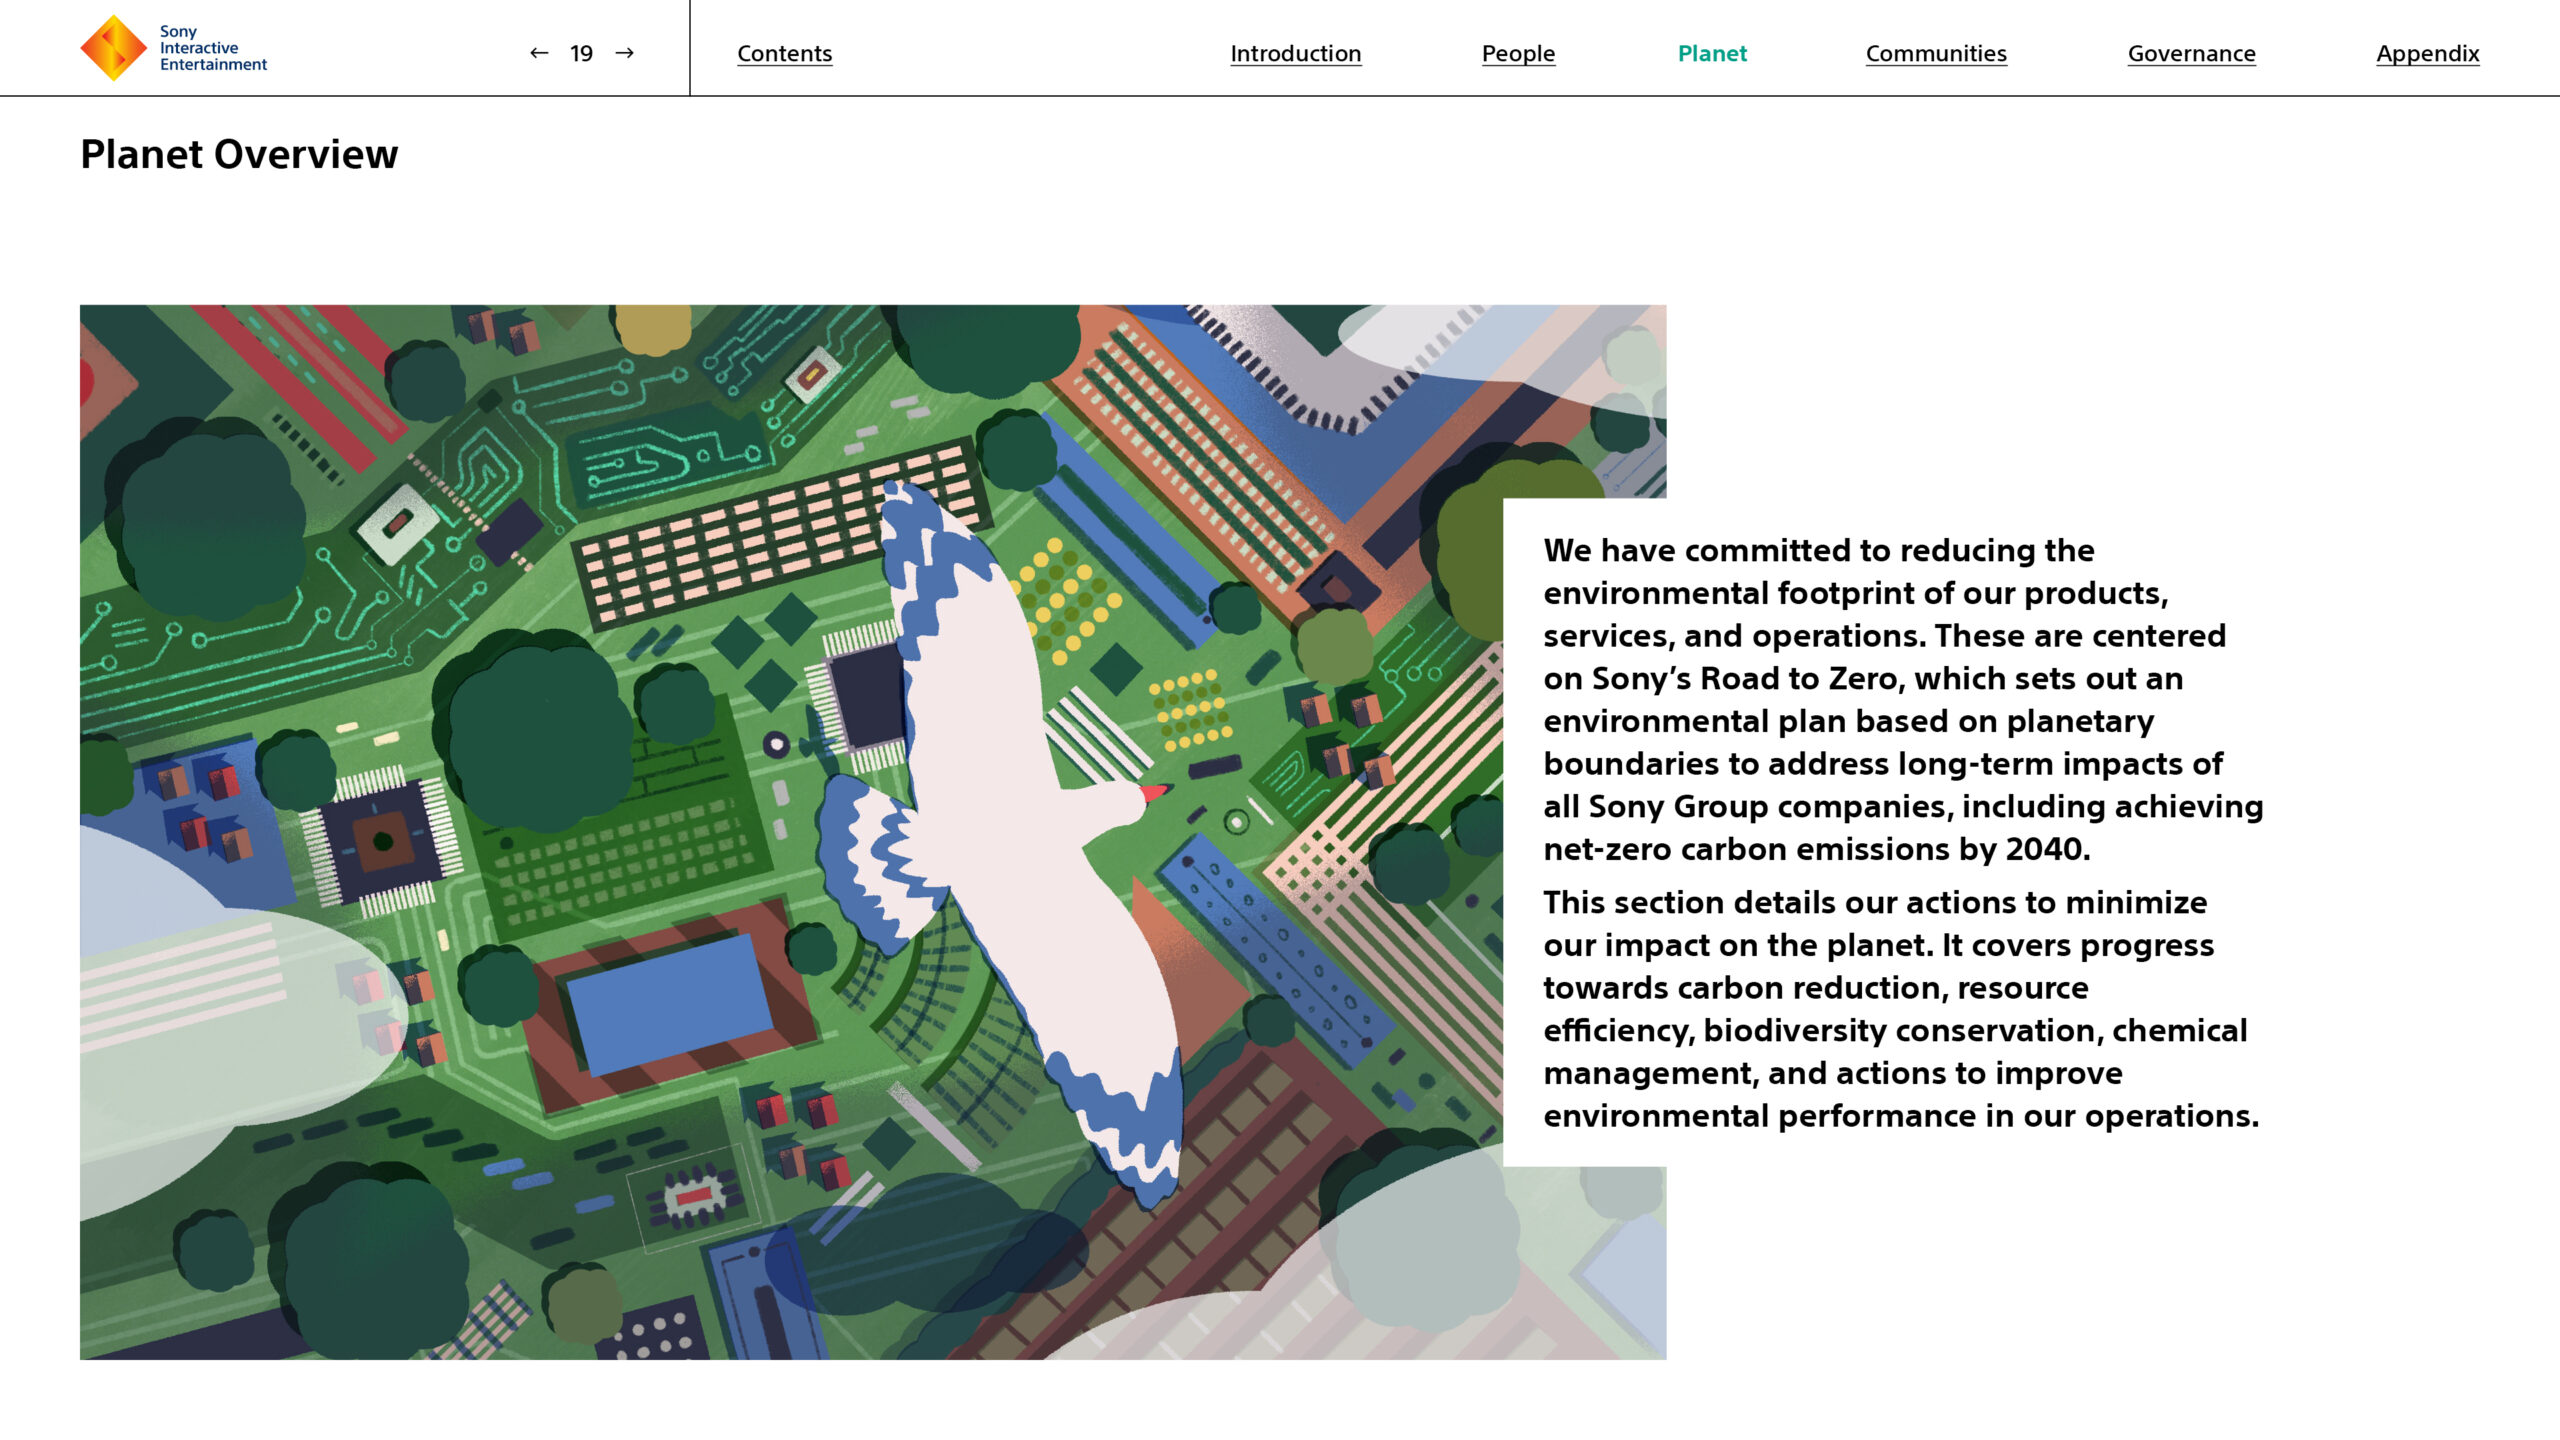The width and height of the screenshot is (2560, 1440).
Task: Open the Appendix section
Action: (2427, 54)
